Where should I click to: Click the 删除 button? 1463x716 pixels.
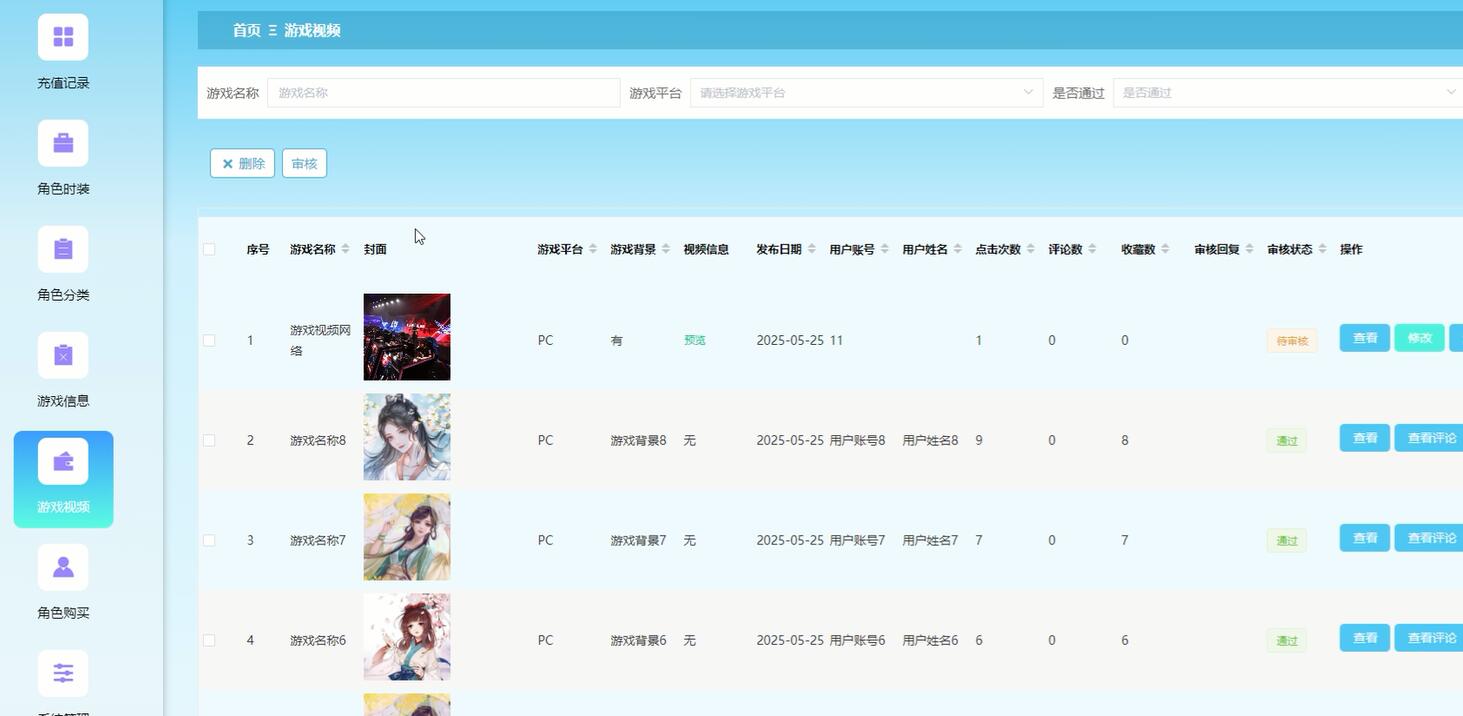coord(242,163)
